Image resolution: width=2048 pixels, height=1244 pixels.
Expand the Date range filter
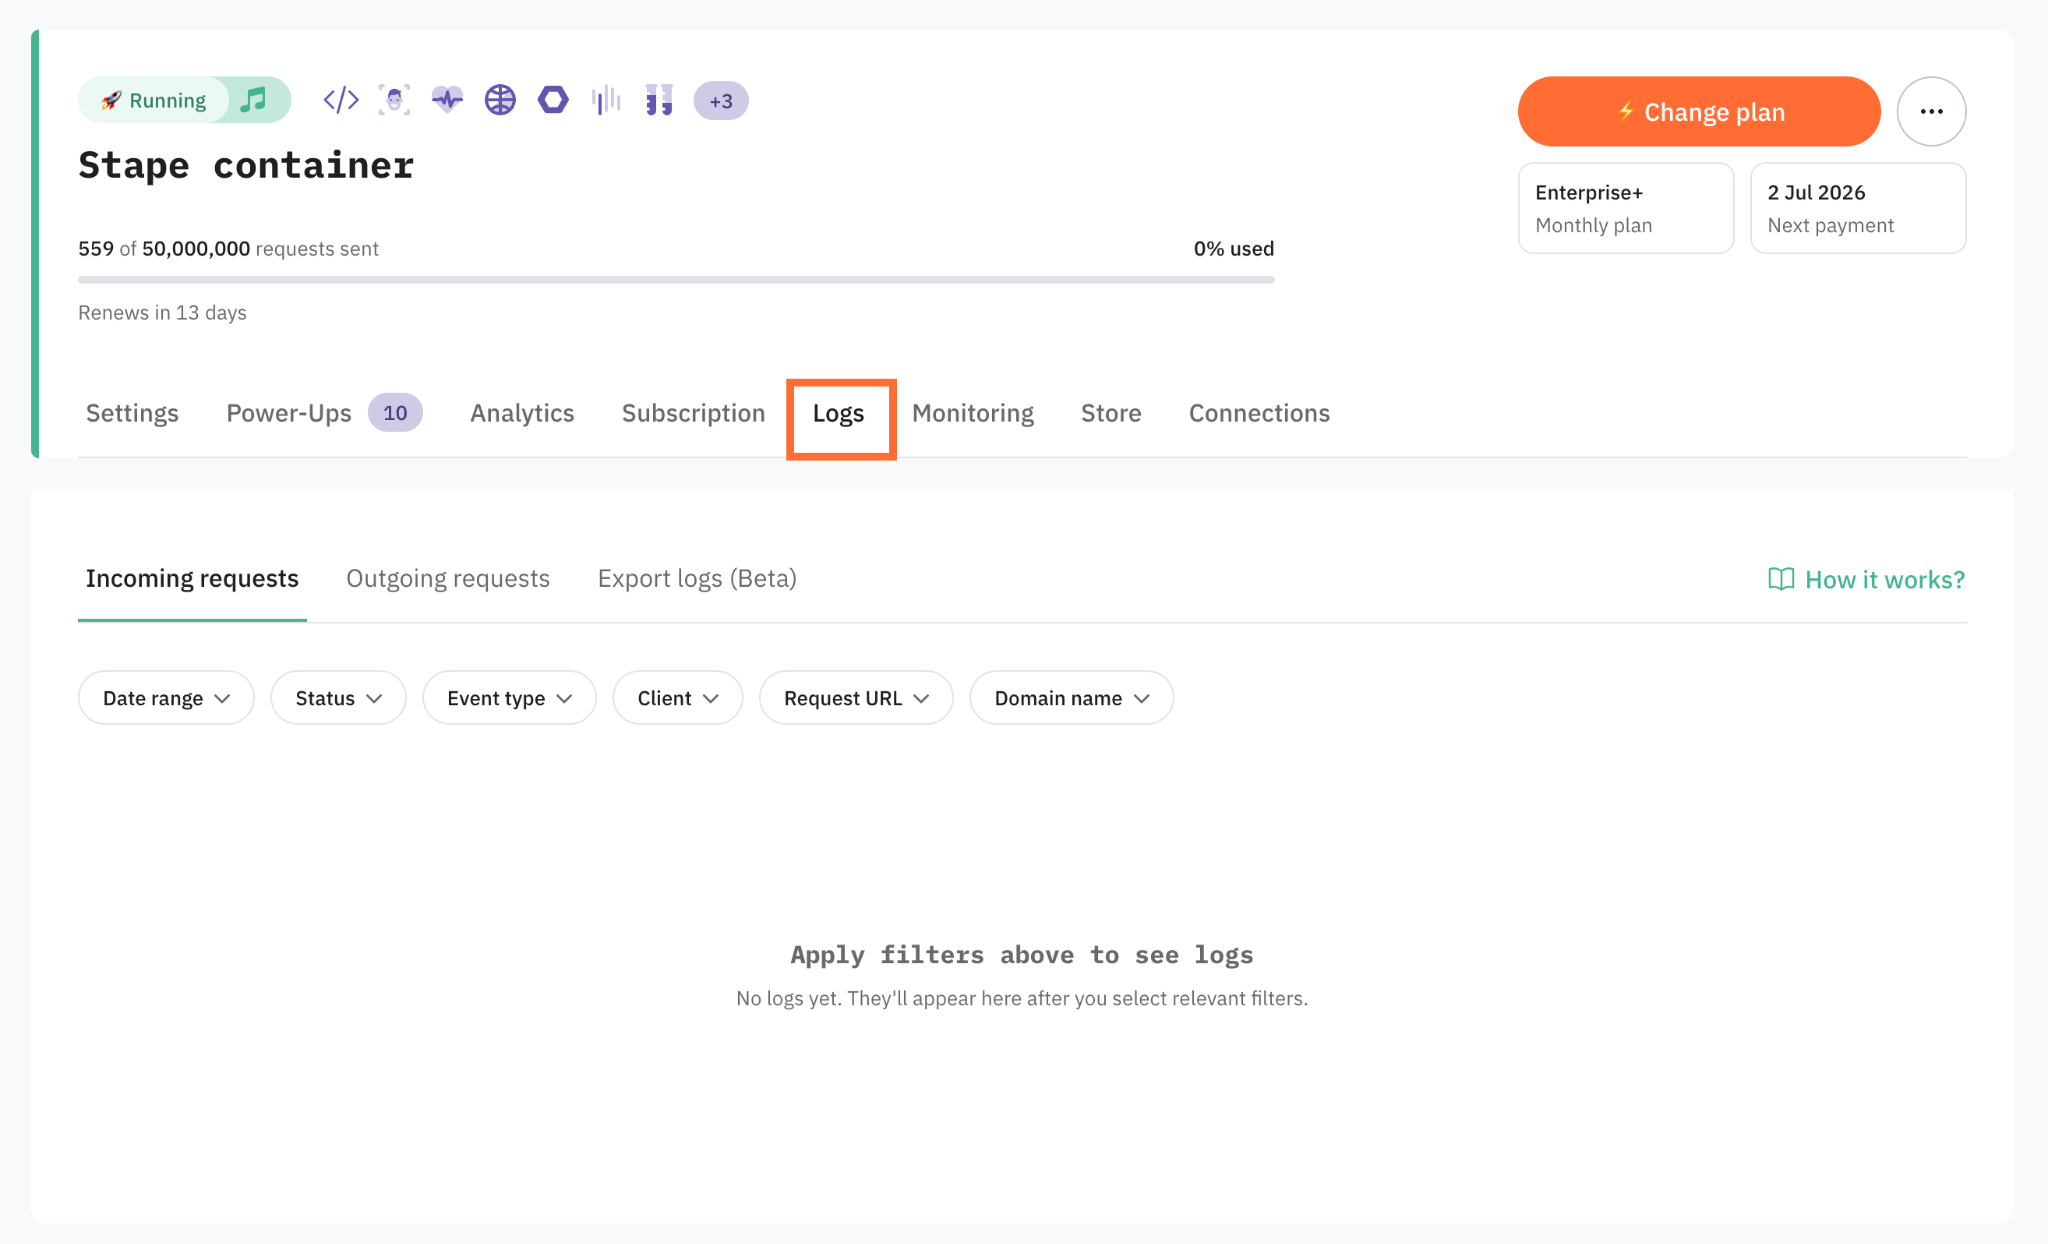click(166, 698)
